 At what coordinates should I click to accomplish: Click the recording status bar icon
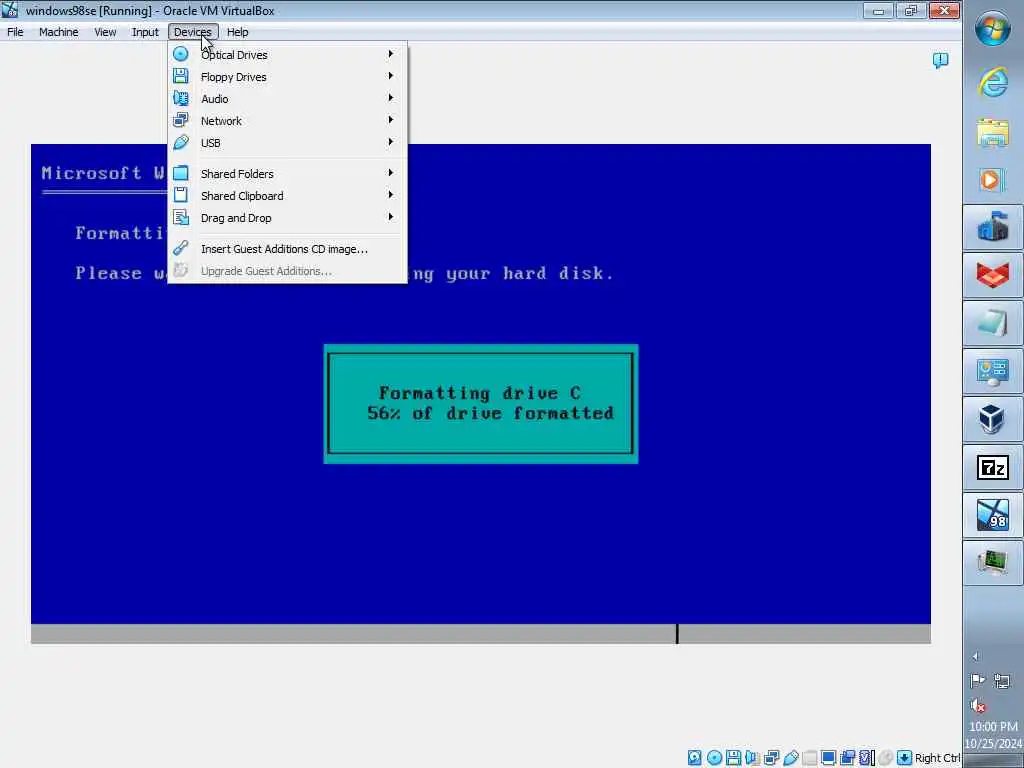848,758
